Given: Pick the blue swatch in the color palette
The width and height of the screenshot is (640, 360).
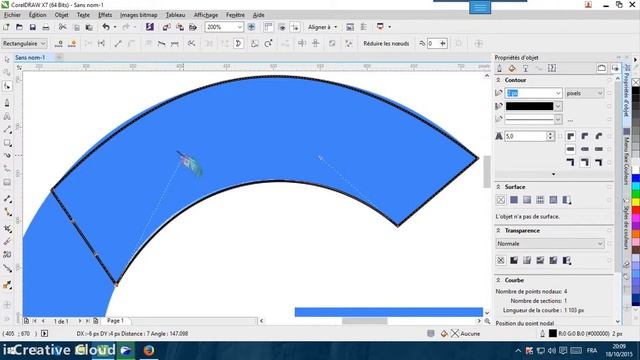Looking at the screenshot, I should coord(636,178).
